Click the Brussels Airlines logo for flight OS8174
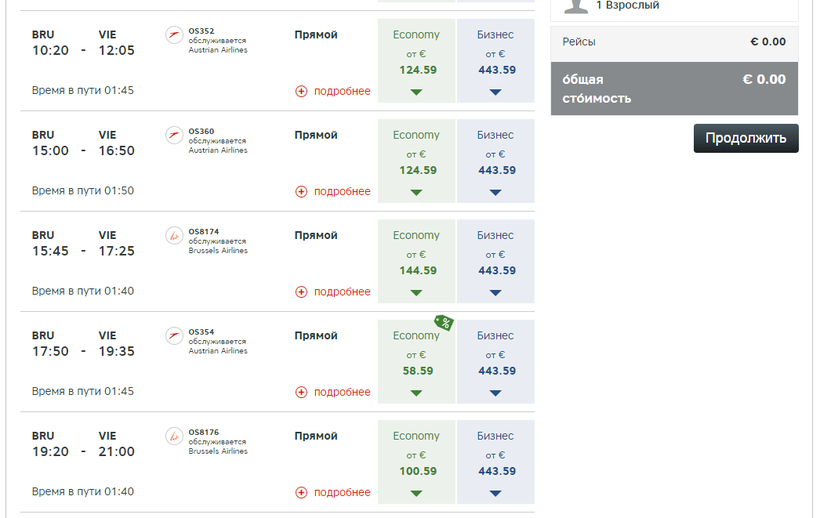The image size is (820, 518). (175, 236)
